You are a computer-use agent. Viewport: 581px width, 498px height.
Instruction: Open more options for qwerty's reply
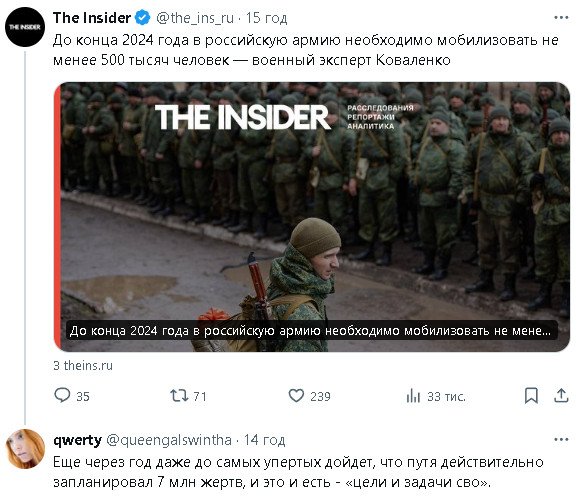pyautogui.click(x=561, y=440)
